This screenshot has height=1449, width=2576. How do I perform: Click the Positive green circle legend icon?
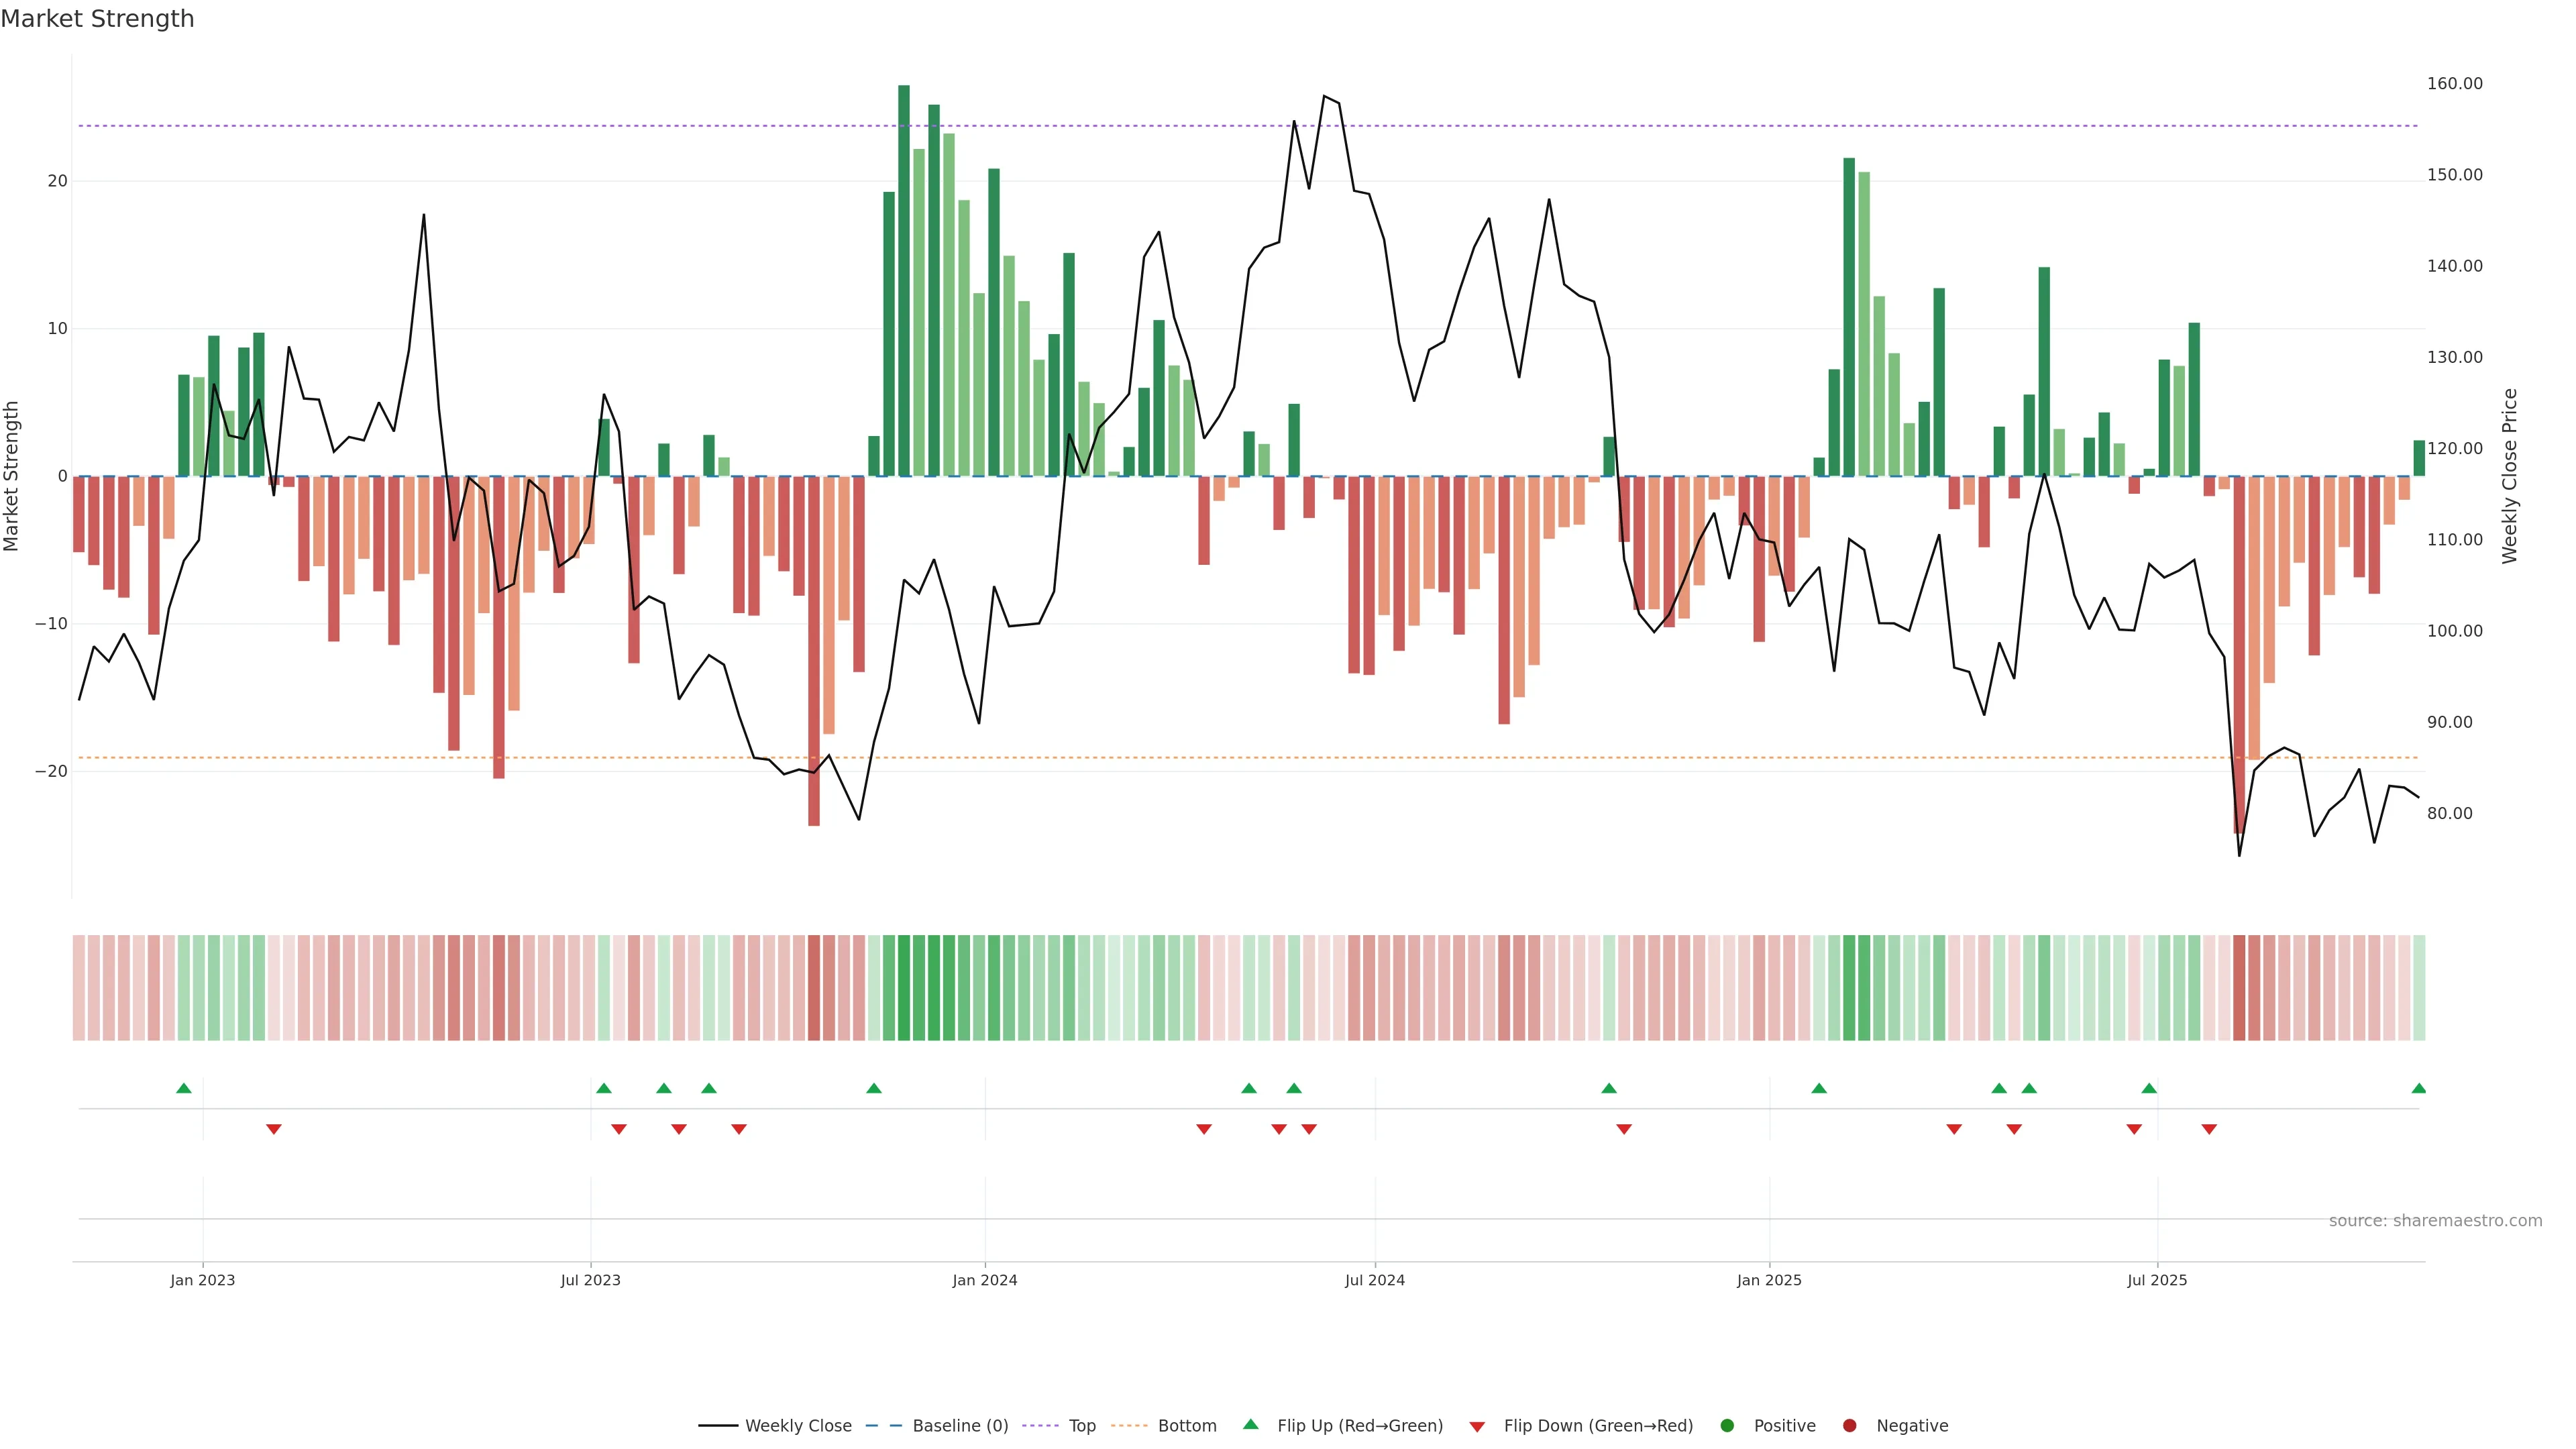1727,1426
